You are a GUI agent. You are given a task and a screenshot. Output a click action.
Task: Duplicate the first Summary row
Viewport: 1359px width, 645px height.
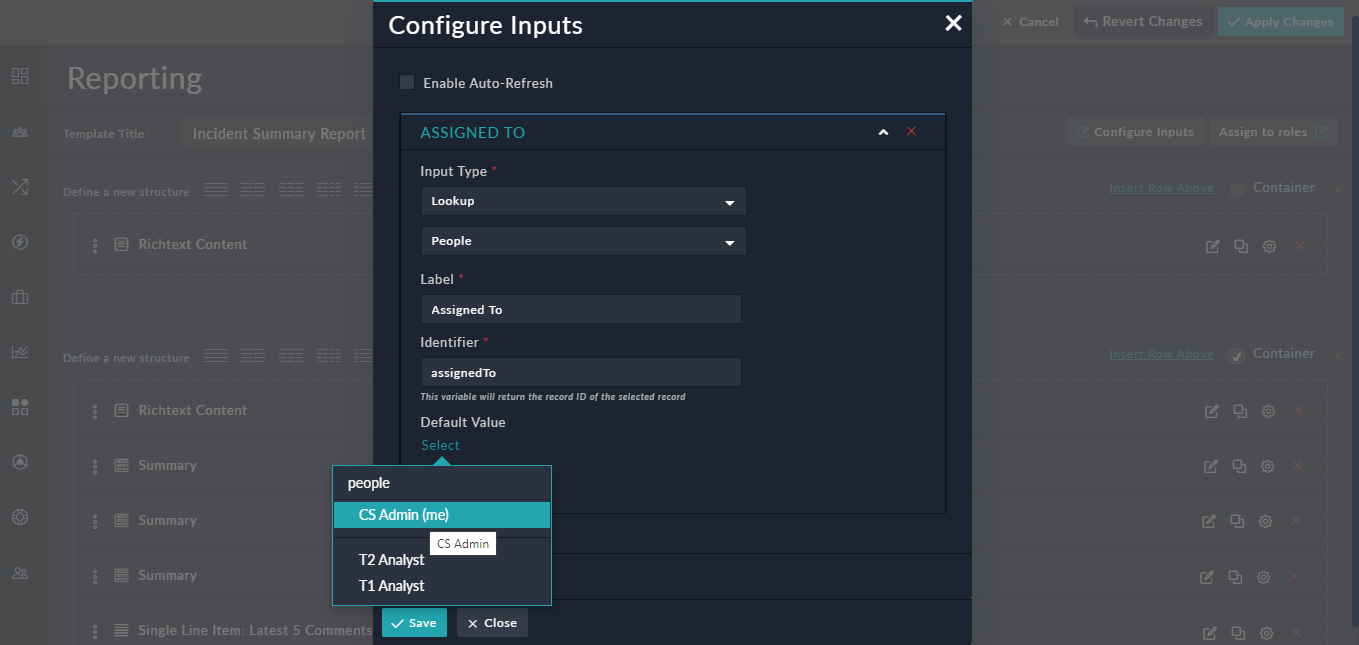[x=1240, y=465]
